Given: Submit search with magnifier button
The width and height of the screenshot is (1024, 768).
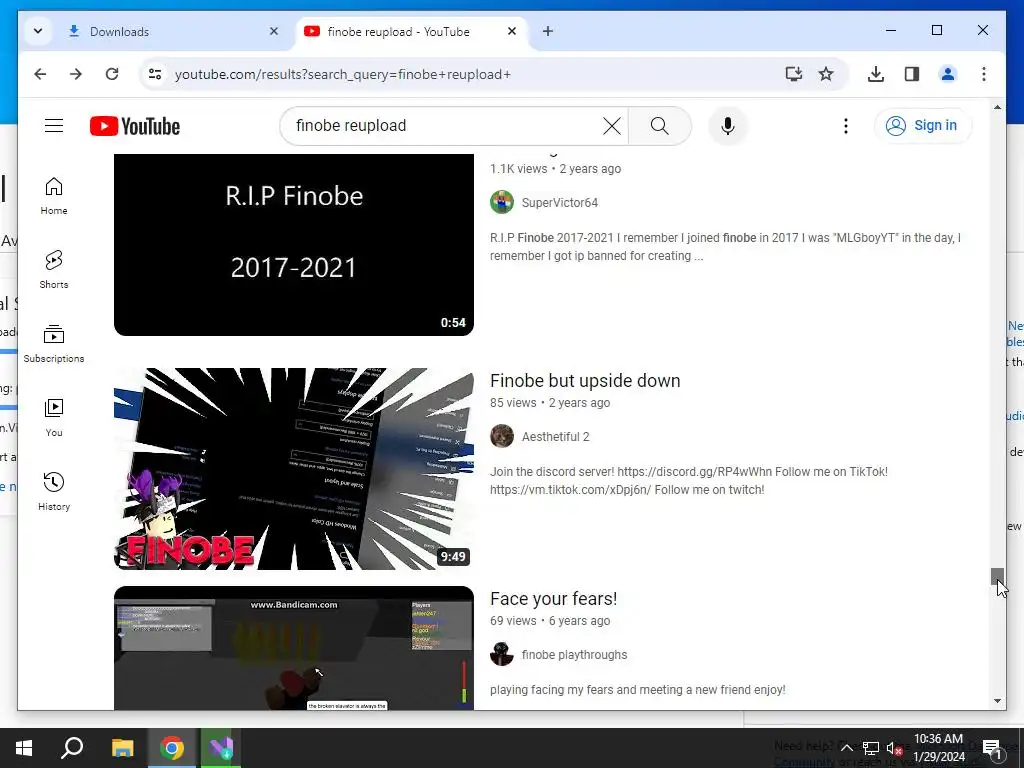Looking at the screenshot, I should [660, 125].
